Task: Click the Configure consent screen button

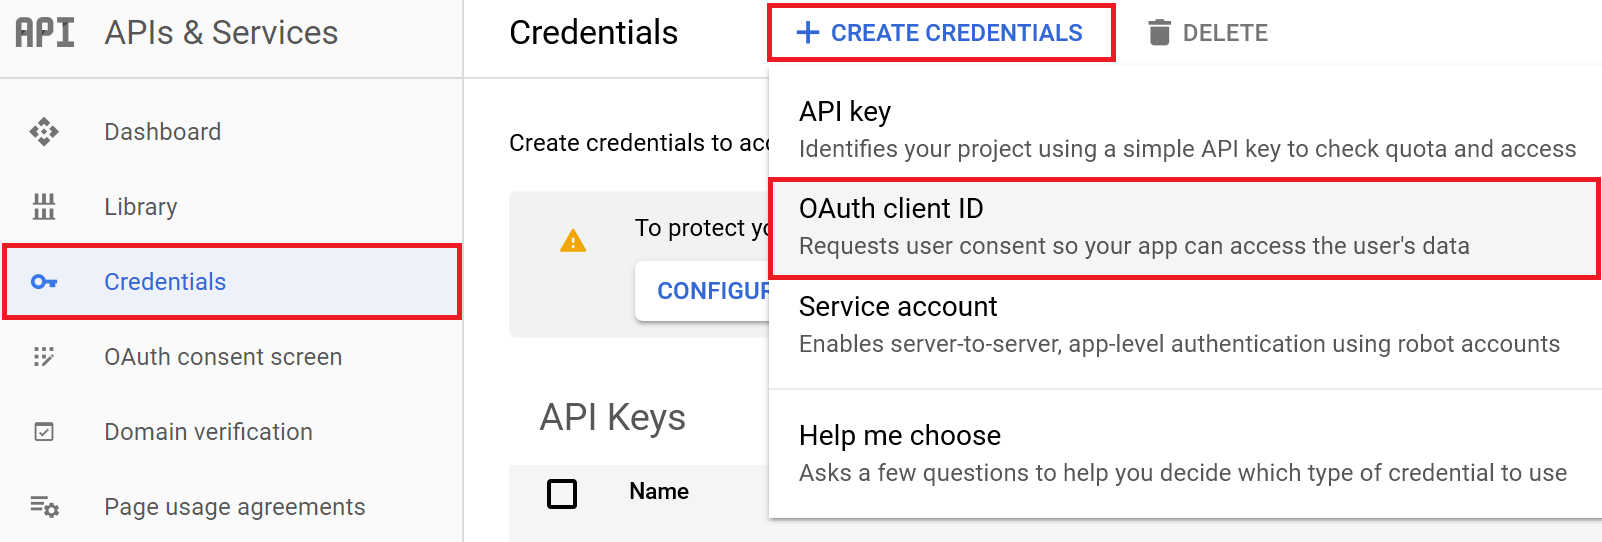Action: click(x=703, y=291)
